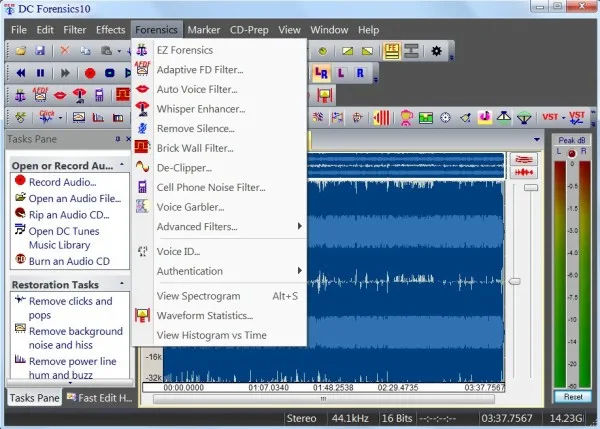This screenshot has height=429, width=600.
Task: Open Voice ID from the menu
Action: pyautogui.click(x=219, y=251)
